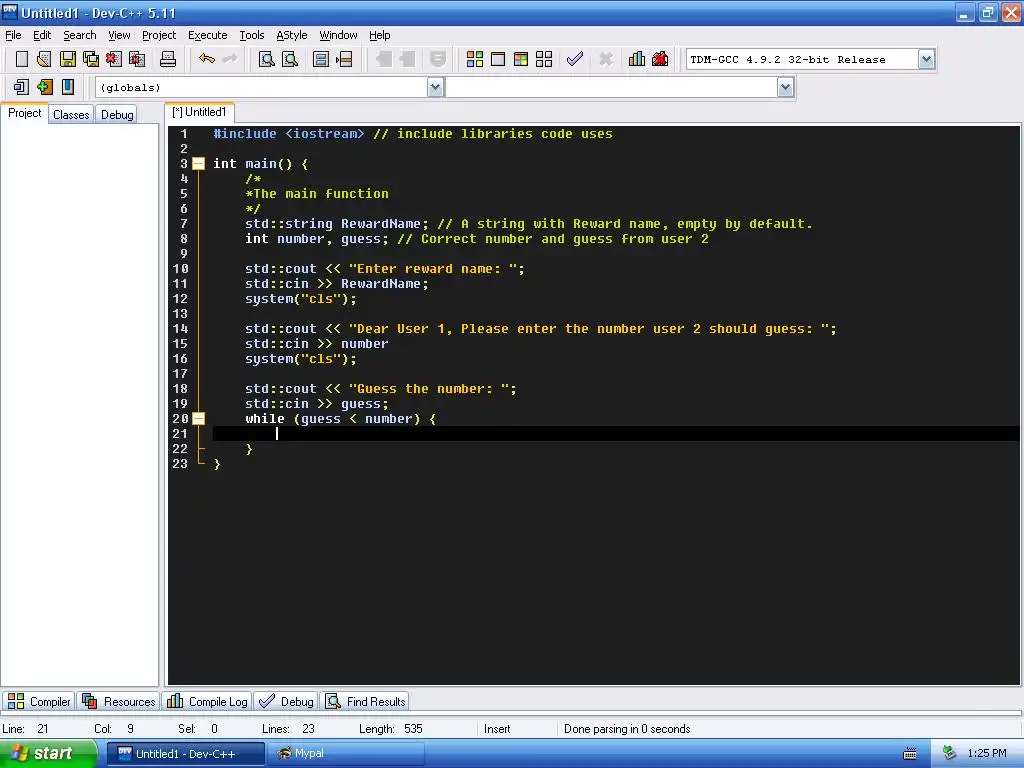1024x768 pixels.
Task: Click Delete profiling information icon
Action: (x=660, y=59)
